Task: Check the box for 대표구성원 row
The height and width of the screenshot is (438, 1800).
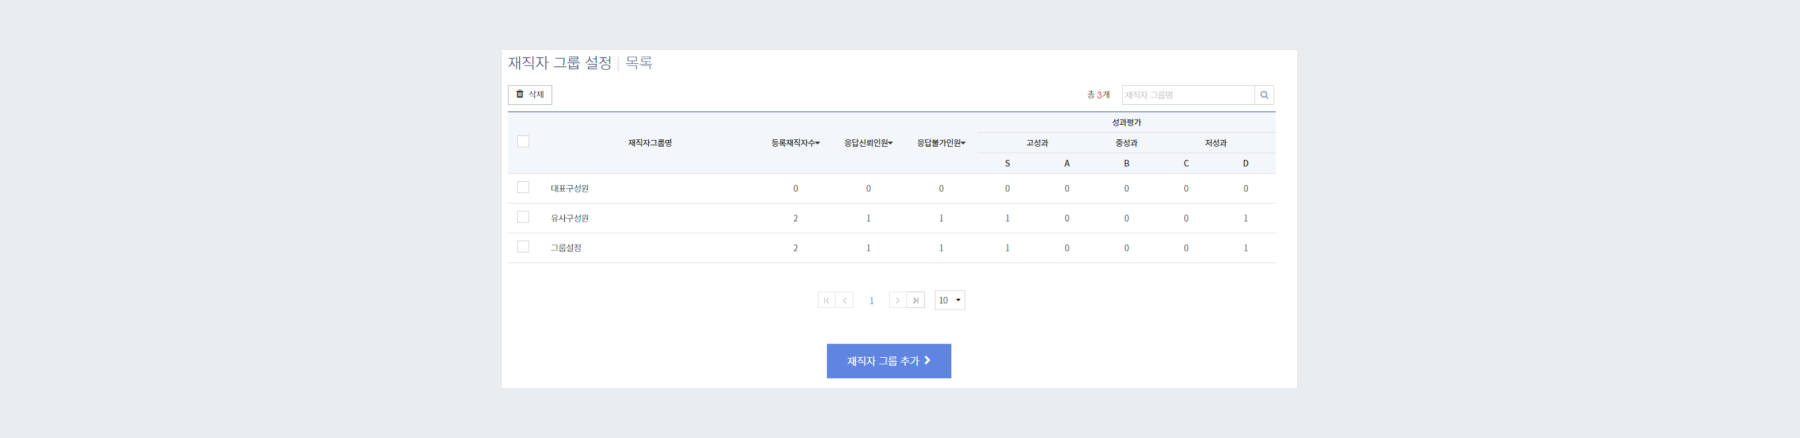Action: [523, 187]
